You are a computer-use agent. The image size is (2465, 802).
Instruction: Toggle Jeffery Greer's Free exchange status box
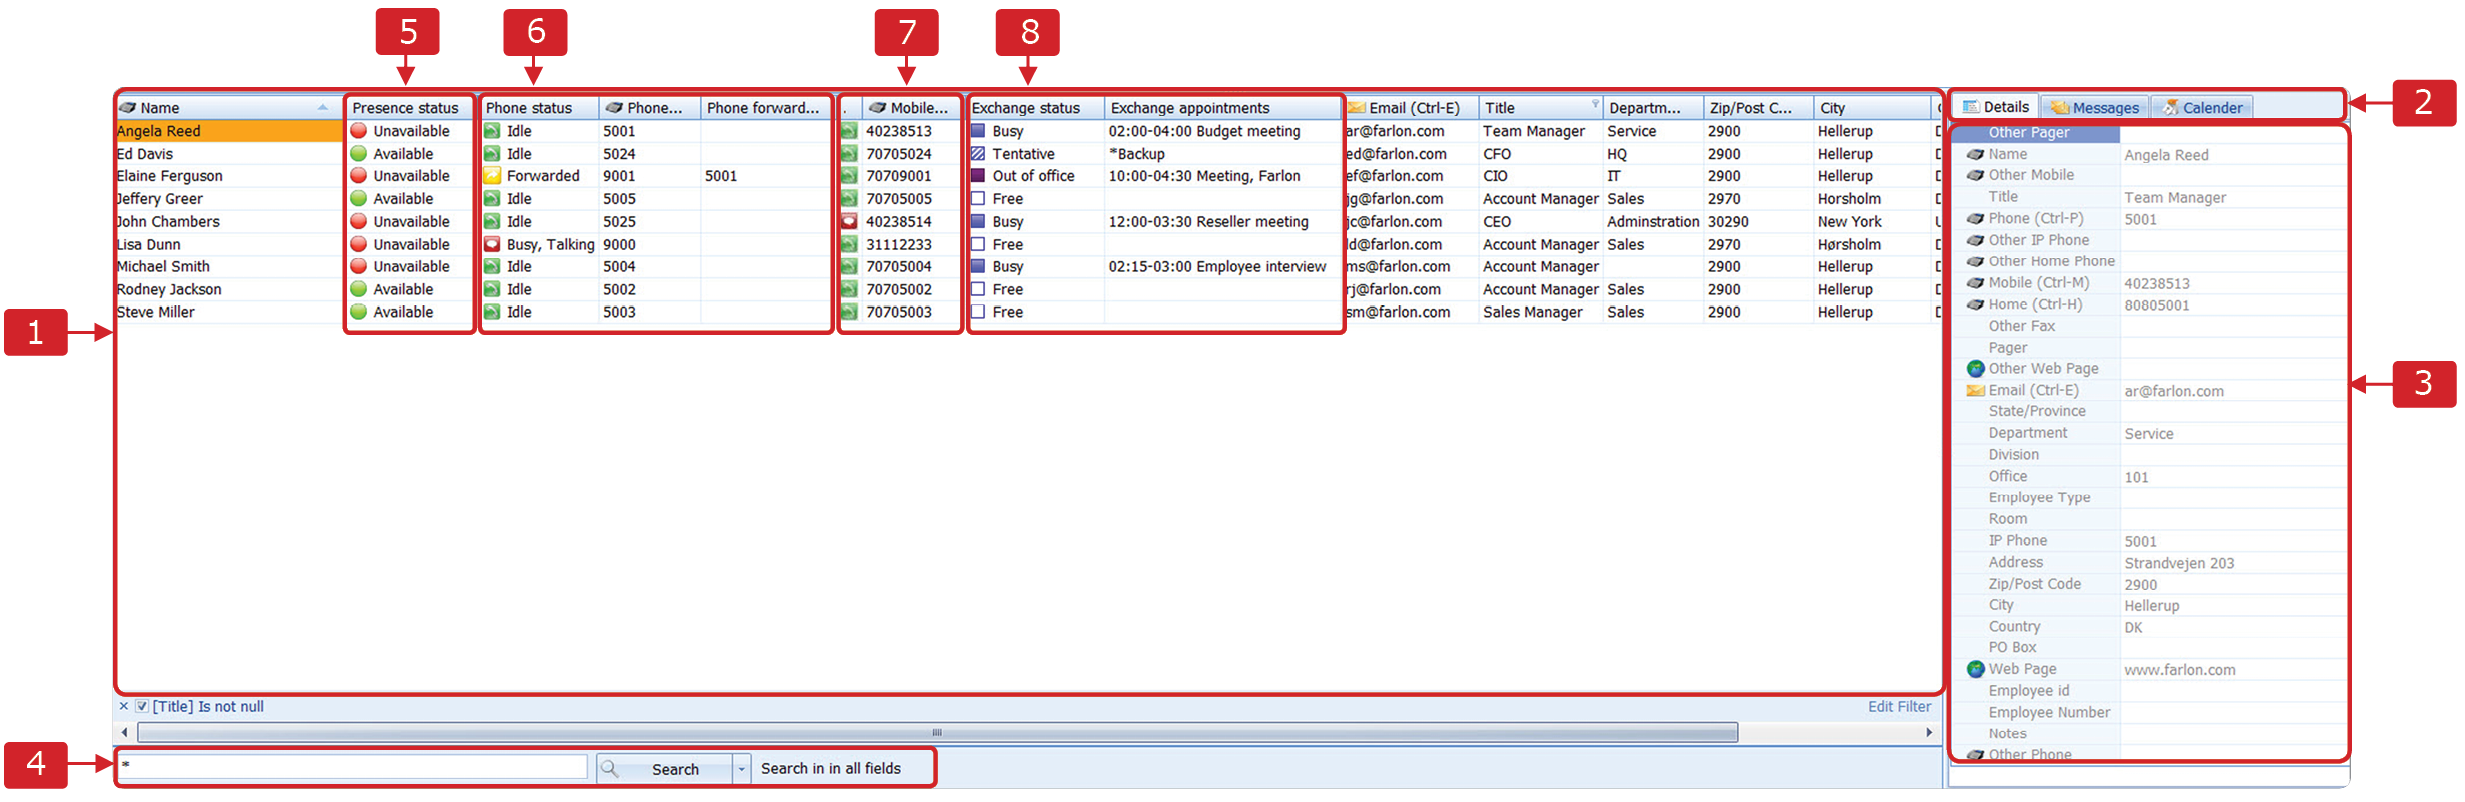[978, 199]
